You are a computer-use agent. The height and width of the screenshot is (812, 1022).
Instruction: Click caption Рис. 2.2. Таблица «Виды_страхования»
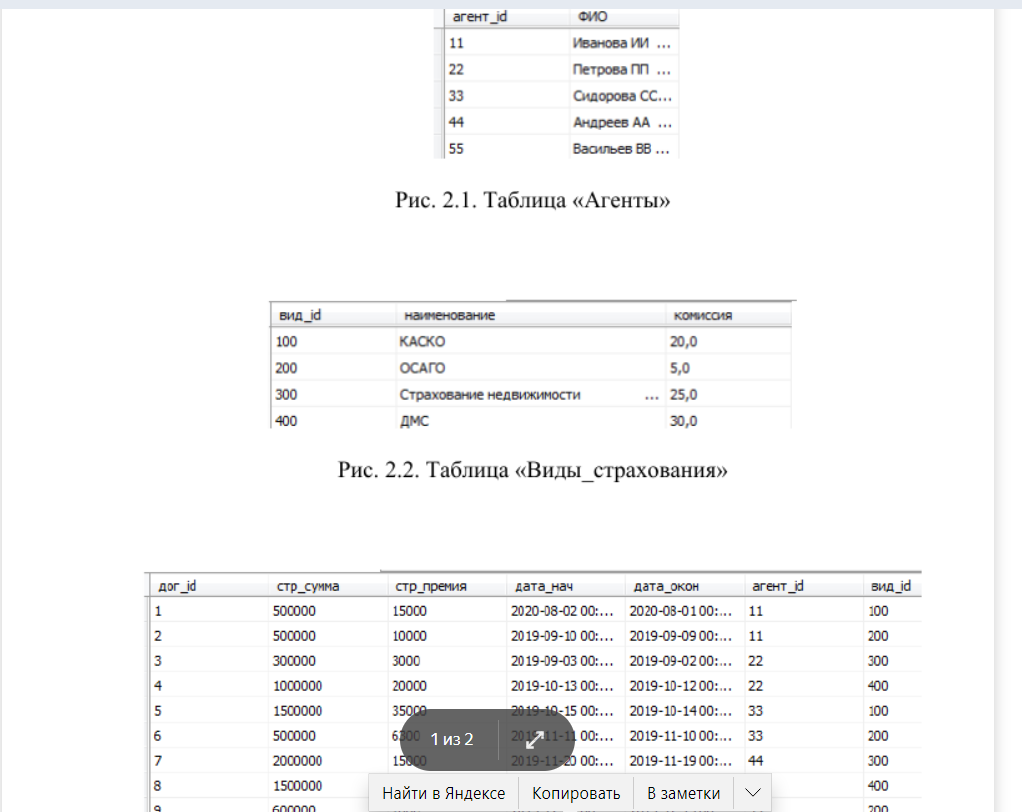coord(533,471)
